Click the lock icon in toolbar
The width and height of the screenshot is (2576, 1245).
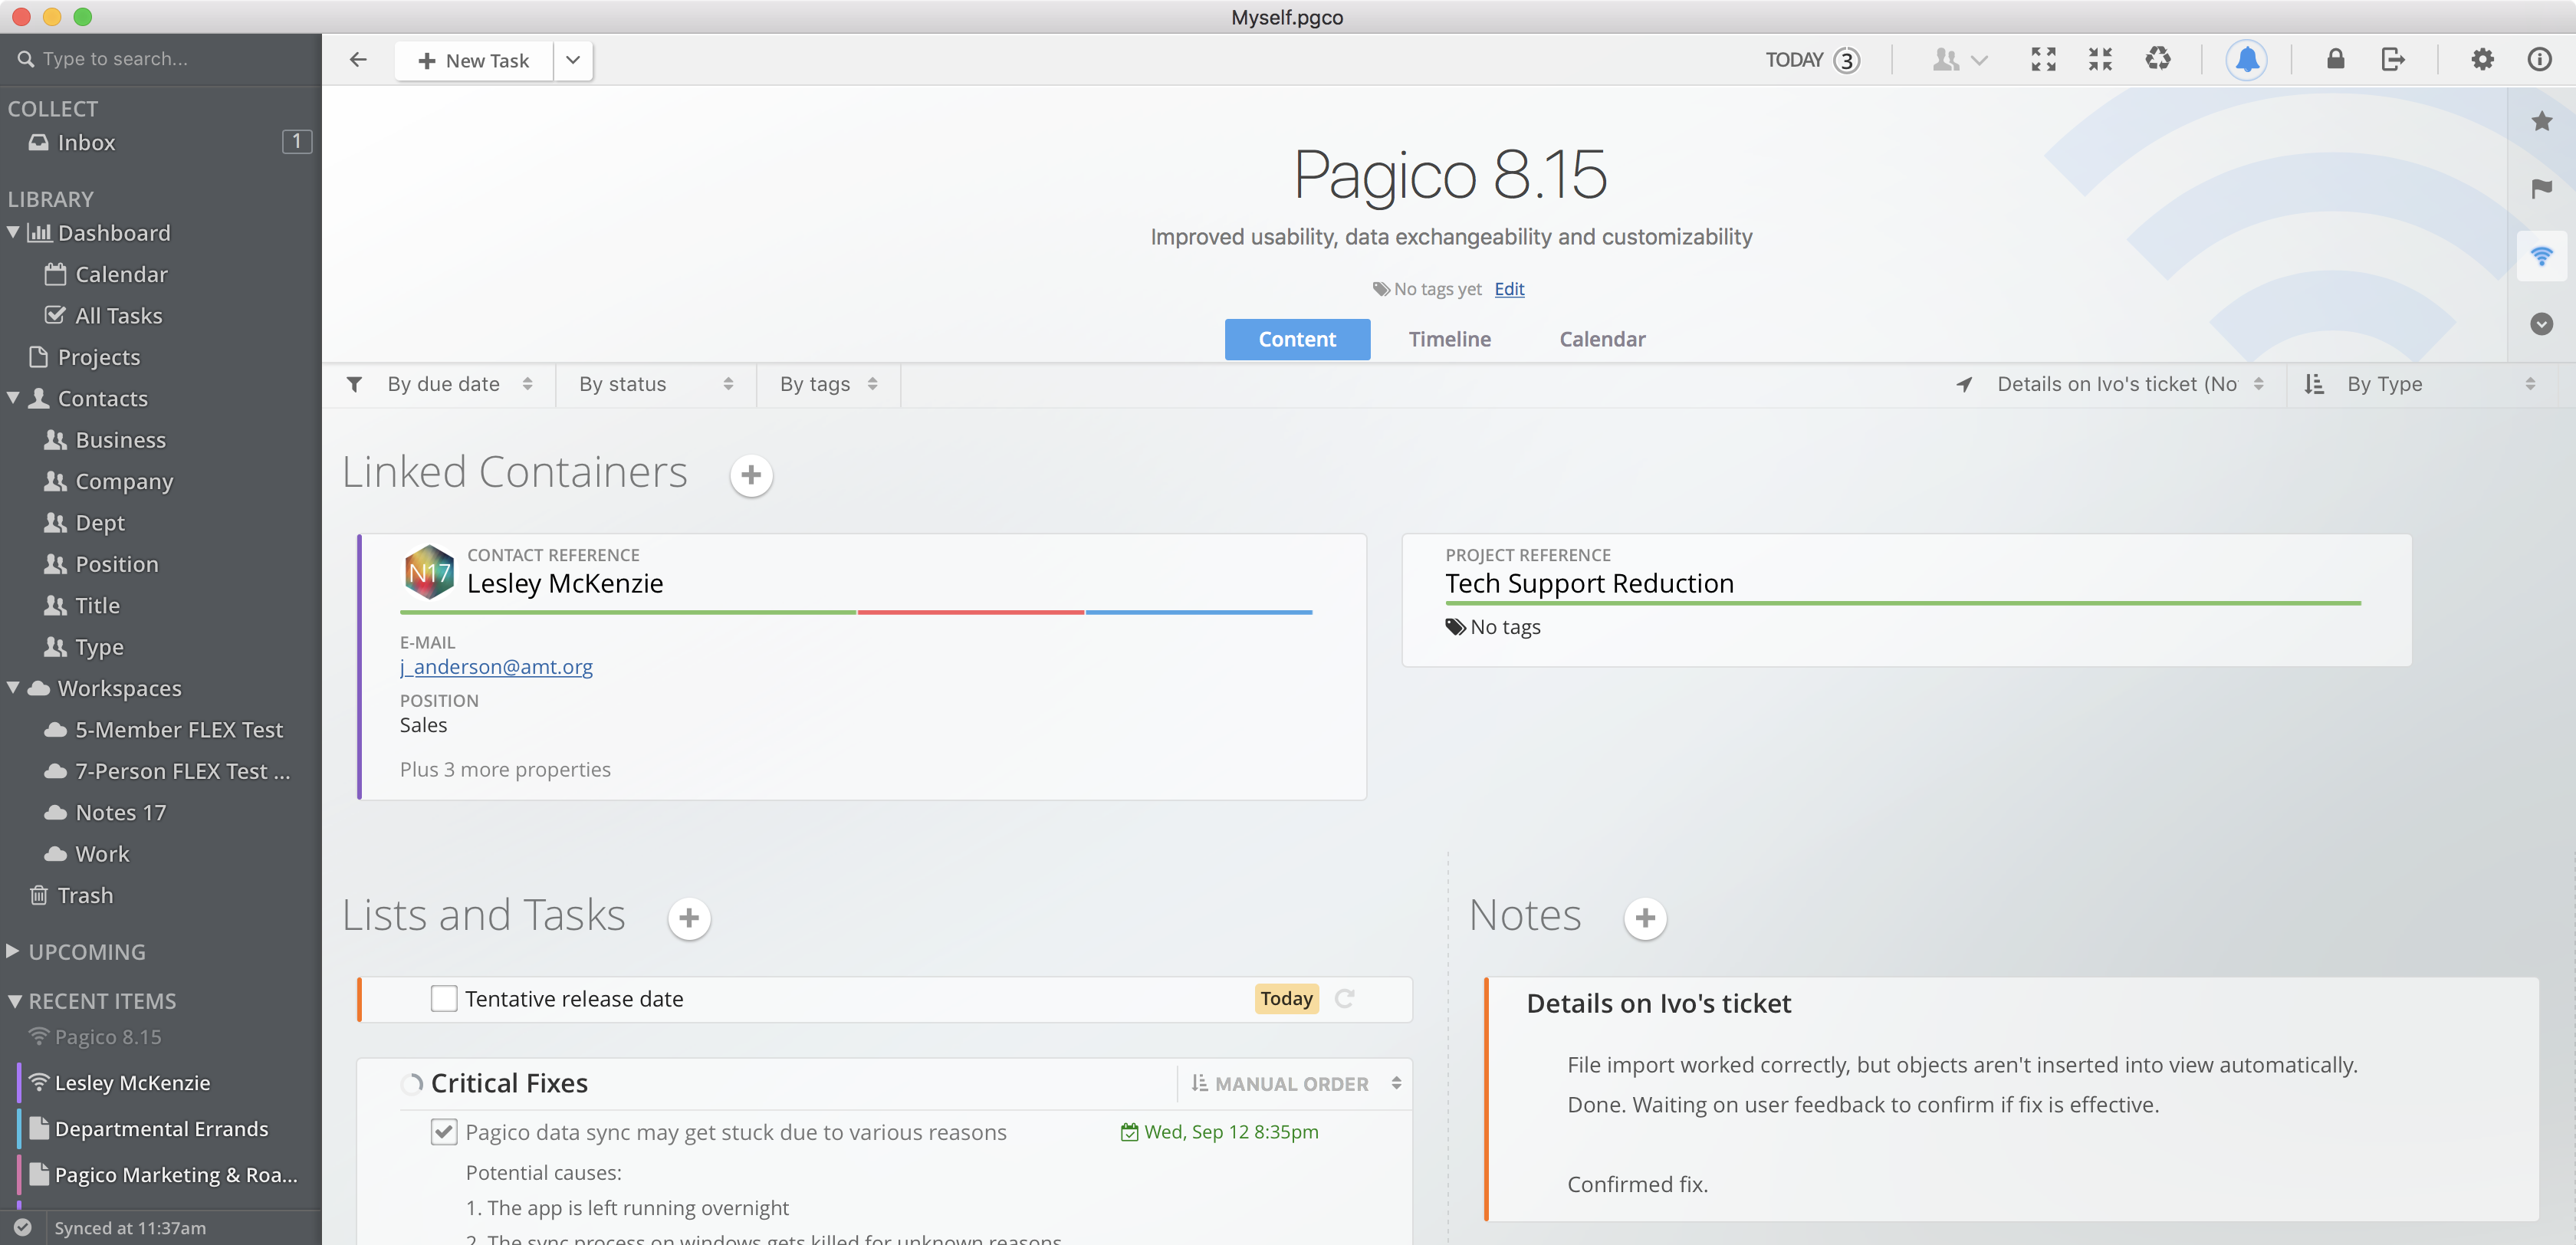point(2335,60)
